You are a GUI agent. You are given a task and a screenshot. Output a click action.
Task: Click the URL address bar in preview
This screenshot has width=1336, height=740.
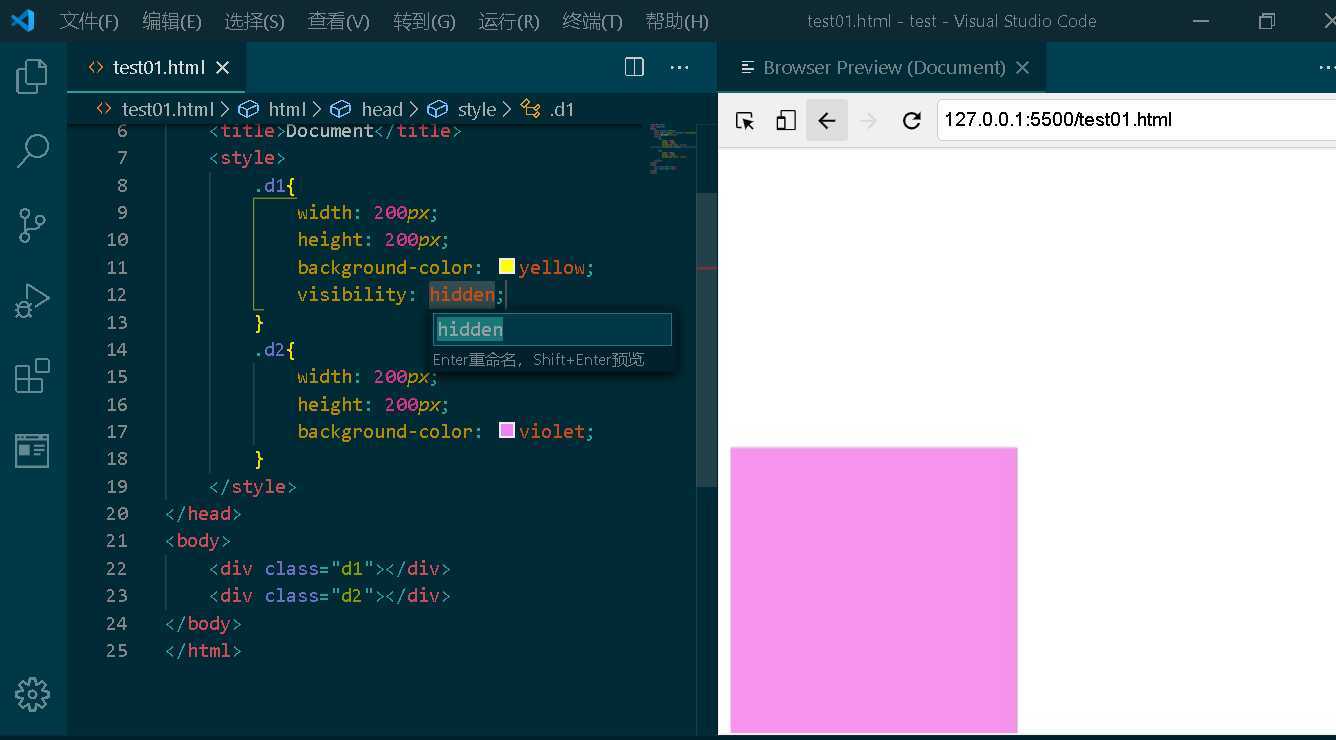(x=1136, y=120)
